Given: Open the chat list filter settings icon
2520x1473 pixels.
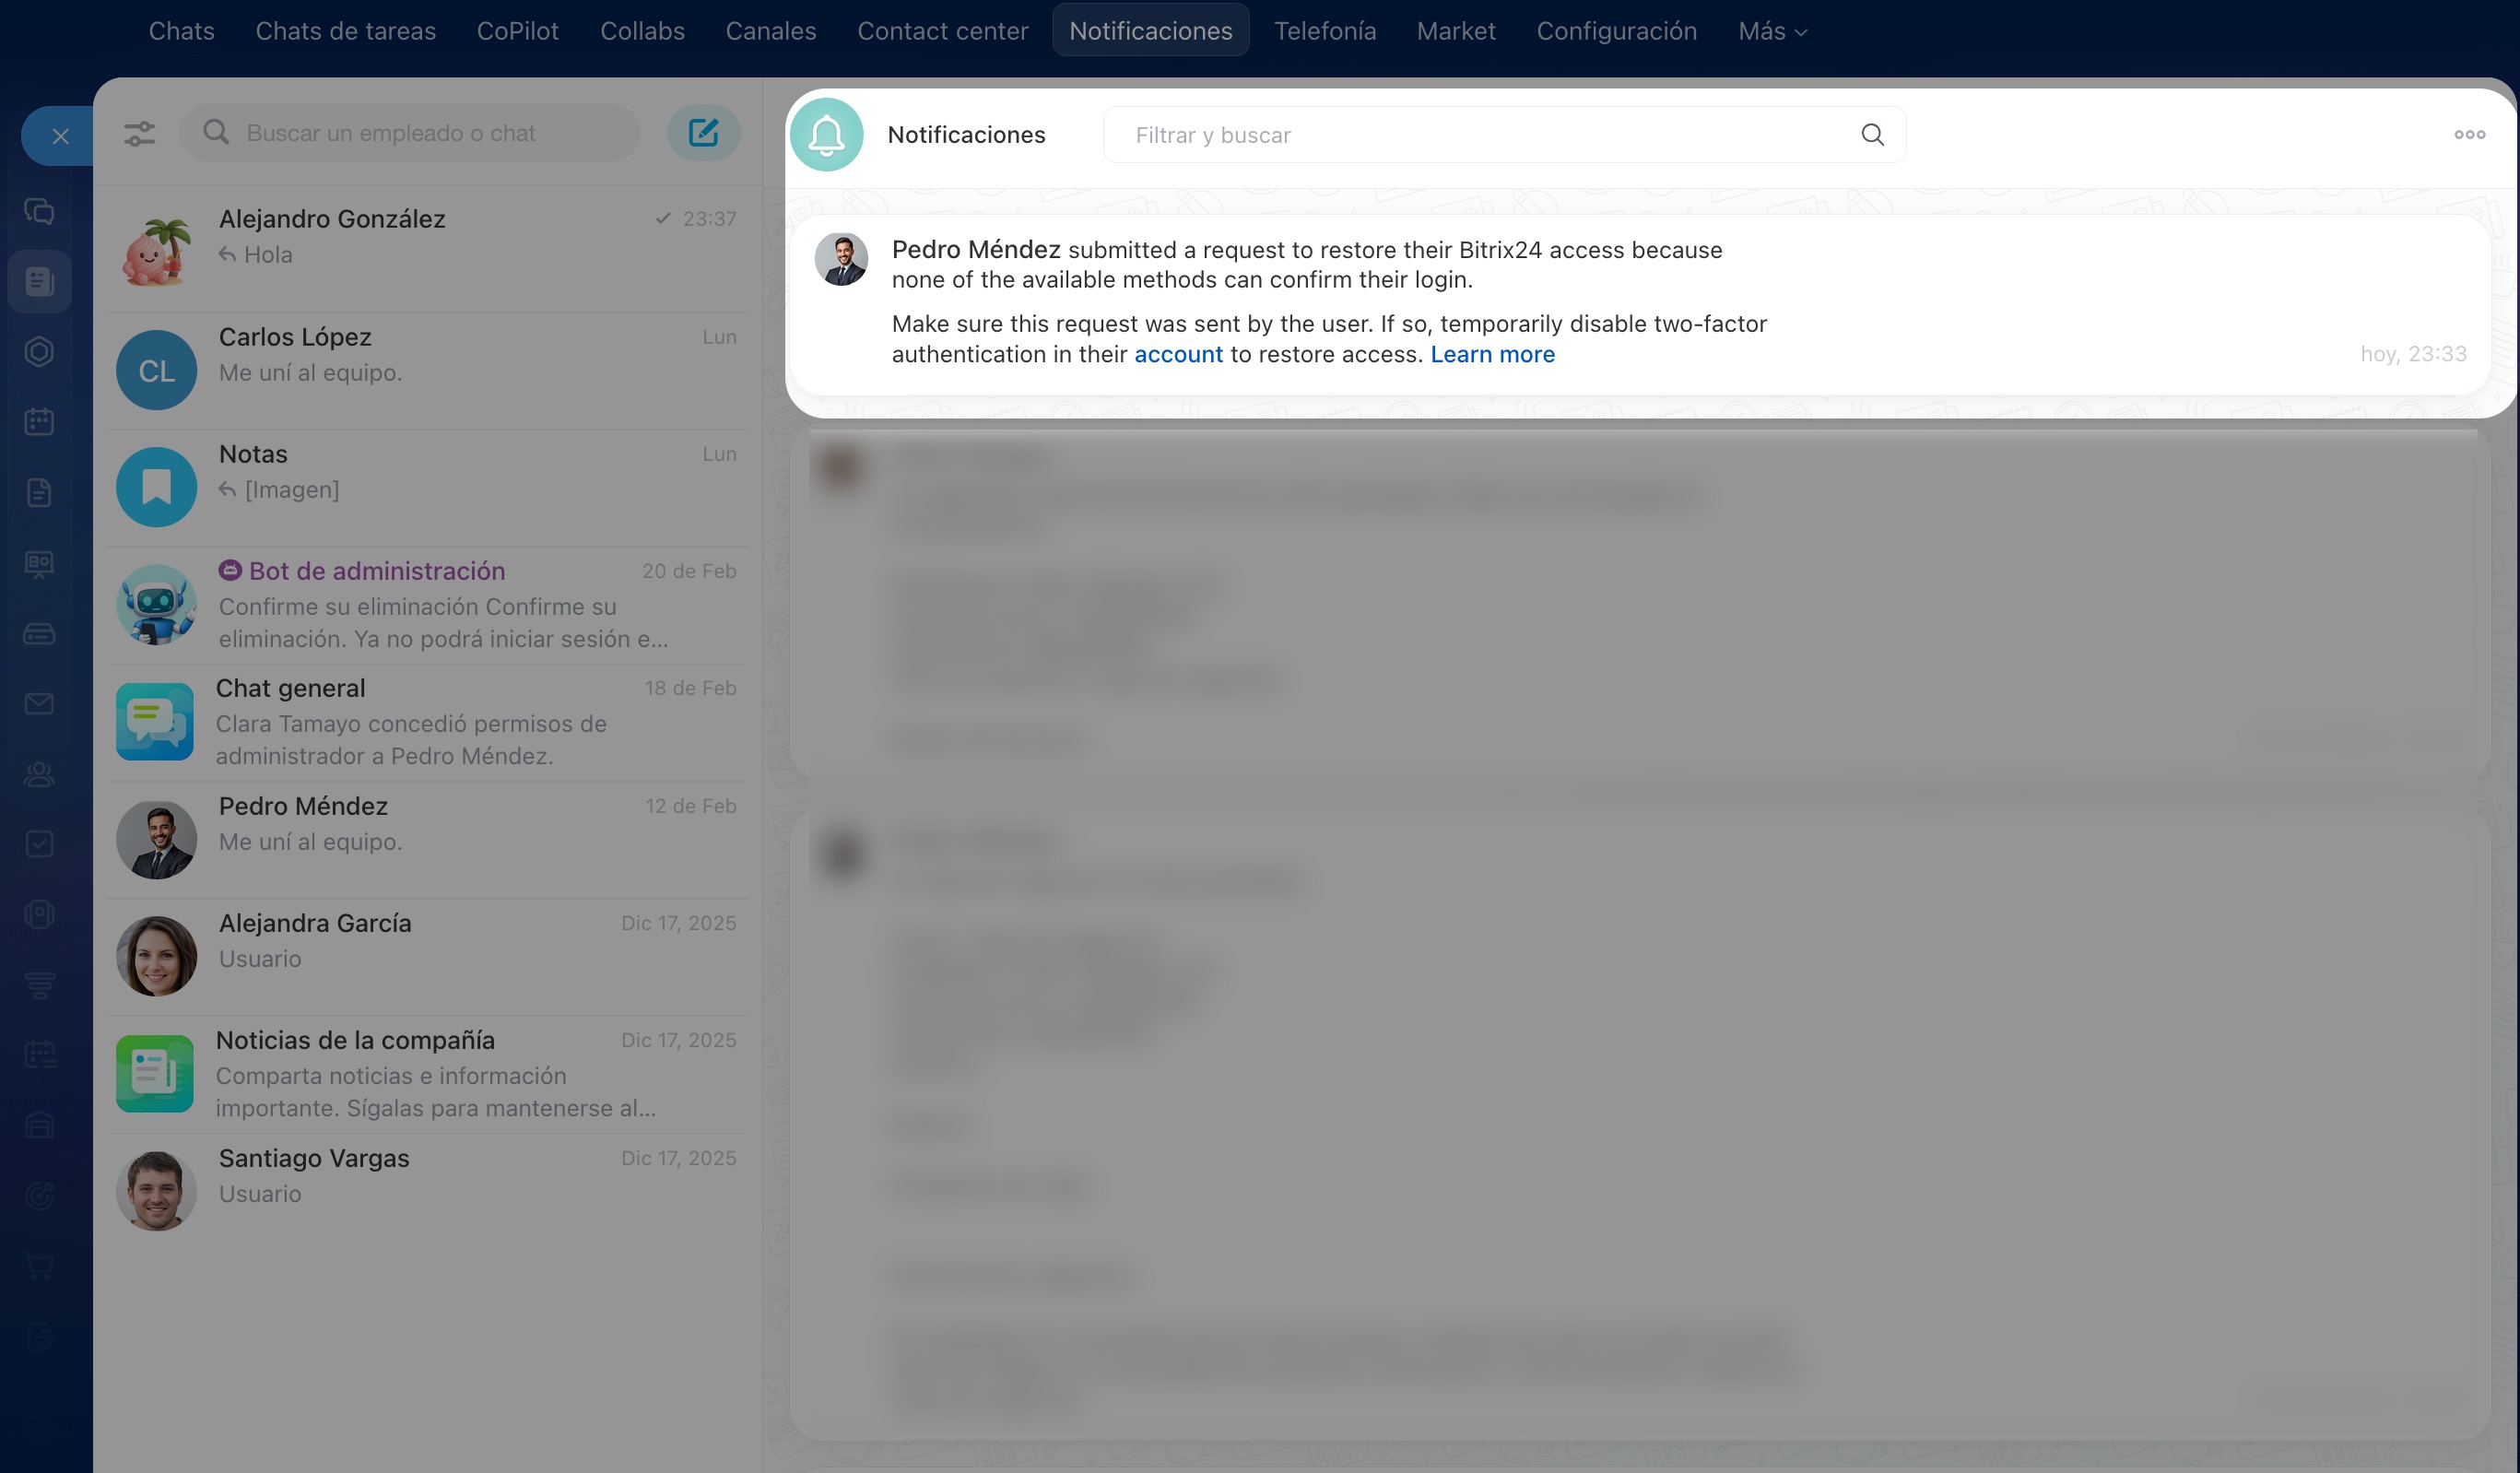Looking at the screenshot, I should click(x=140, y=133).
